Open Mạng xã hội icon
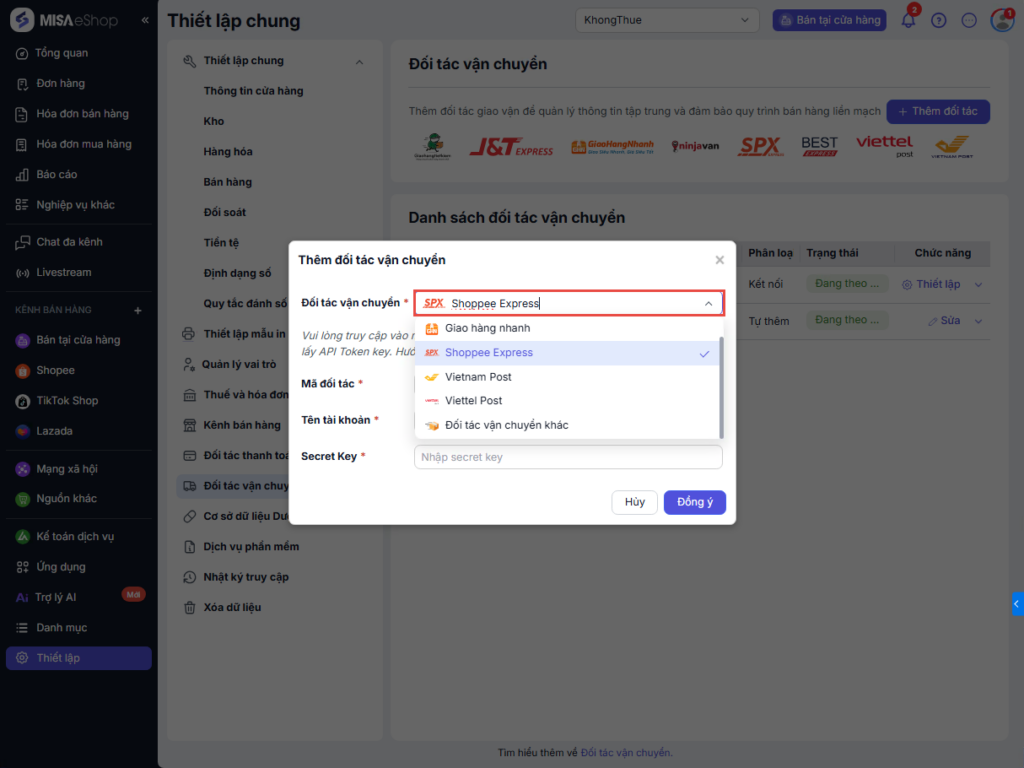 pos(22,469)
